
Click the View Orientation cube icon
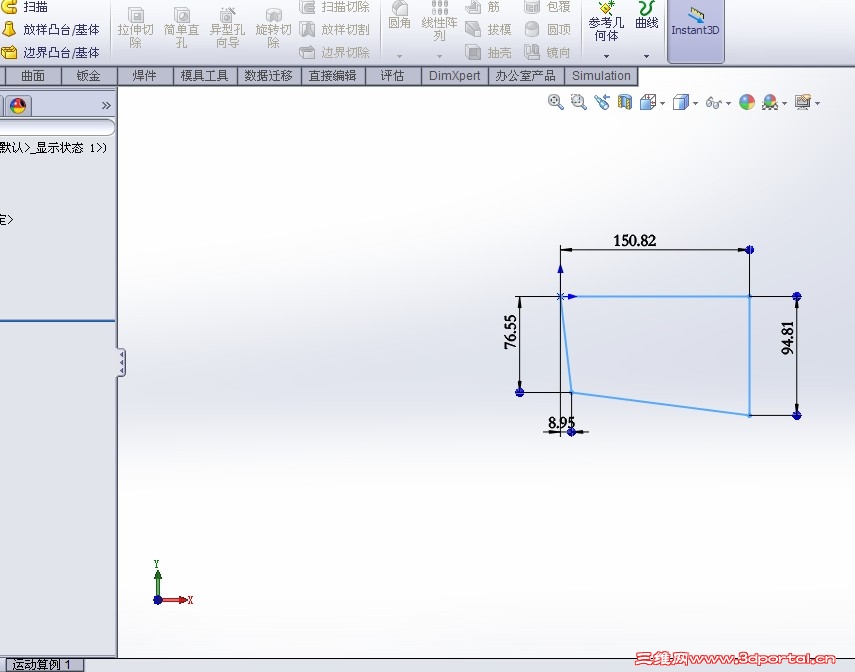tap(648, 102)
